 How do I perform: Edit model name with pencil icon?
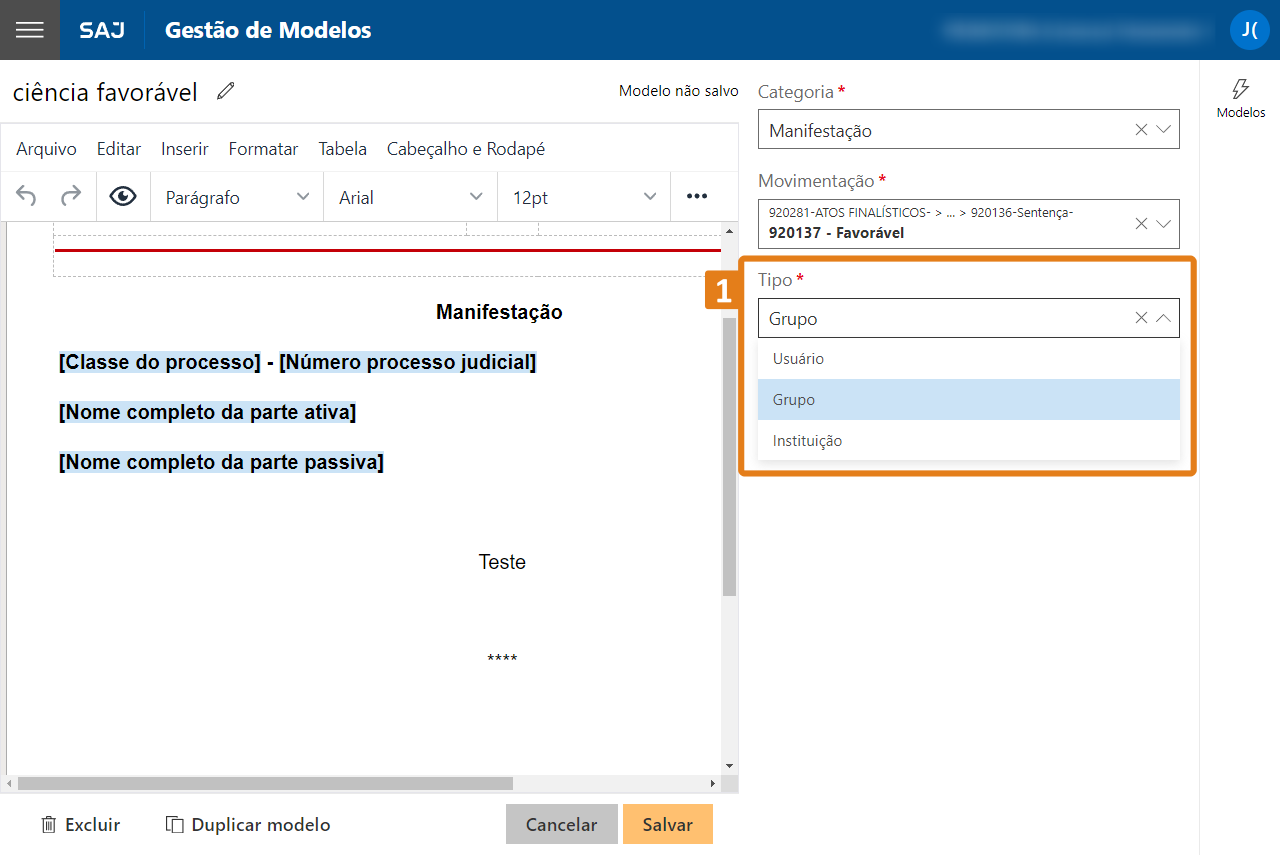click(x=226, y=92)
